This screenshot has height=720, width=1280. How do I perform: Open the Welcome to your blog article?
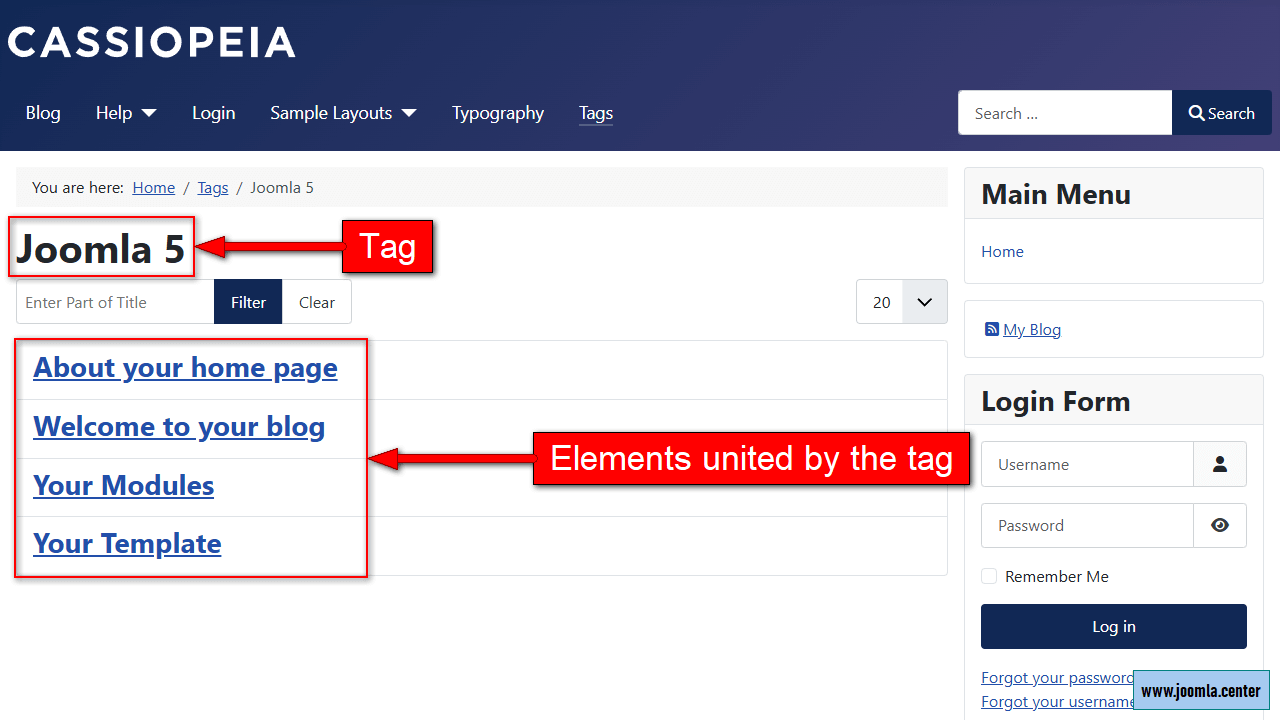point(179,426)
